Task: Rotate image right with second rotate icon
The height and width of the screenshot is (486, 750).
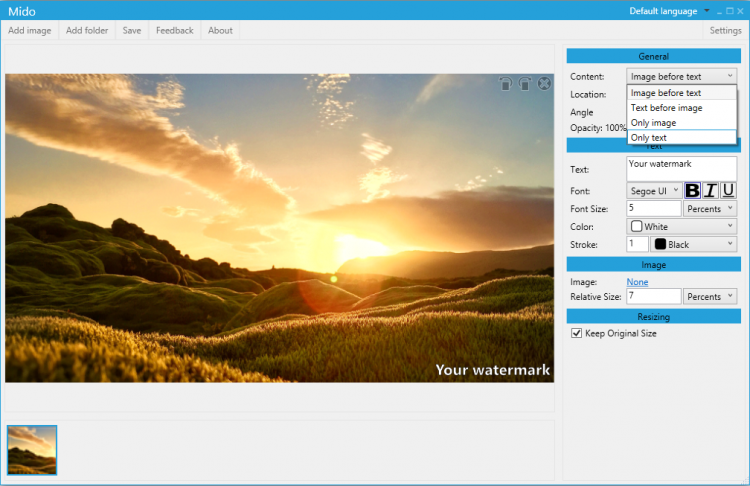Action: 525,84
